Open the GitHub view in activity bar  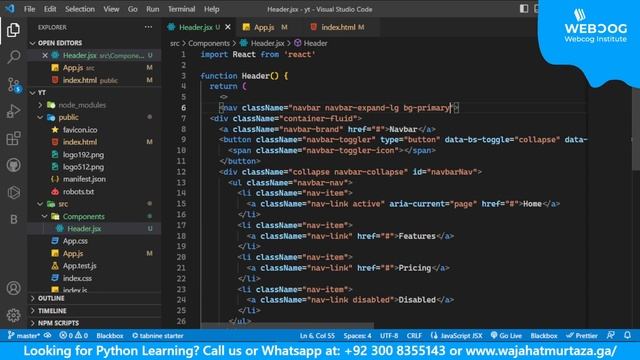coord(13,165)
